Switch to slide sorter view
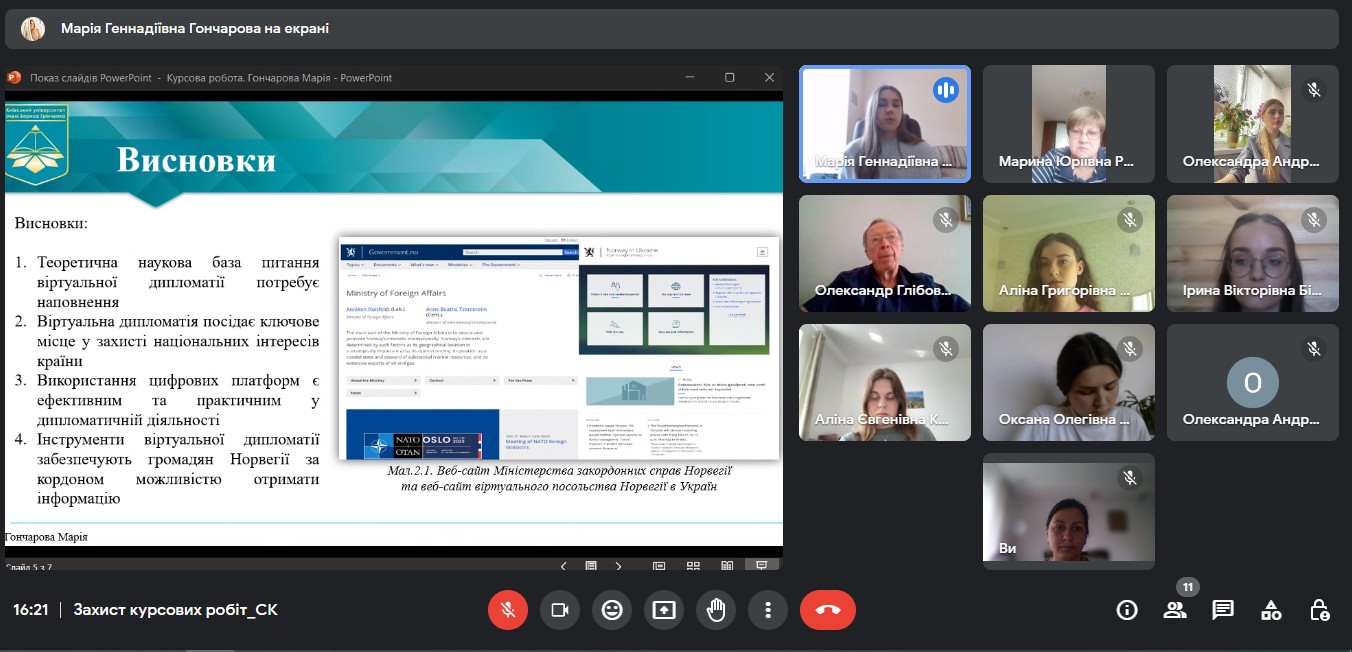This screenshot has height=652, width=1352. 693,566
